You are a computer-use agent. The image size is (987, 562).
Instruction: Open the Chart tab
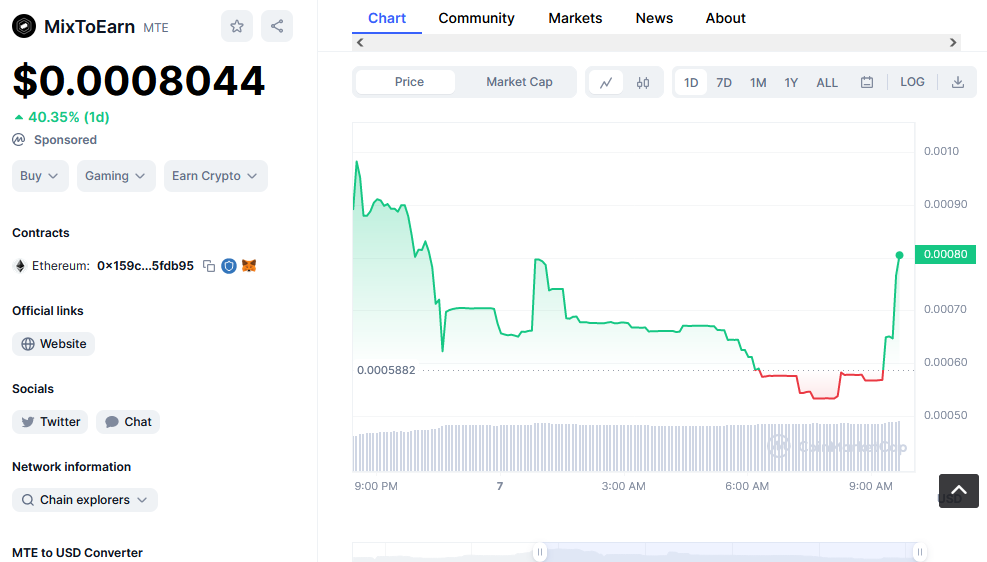tap(386, 18)
